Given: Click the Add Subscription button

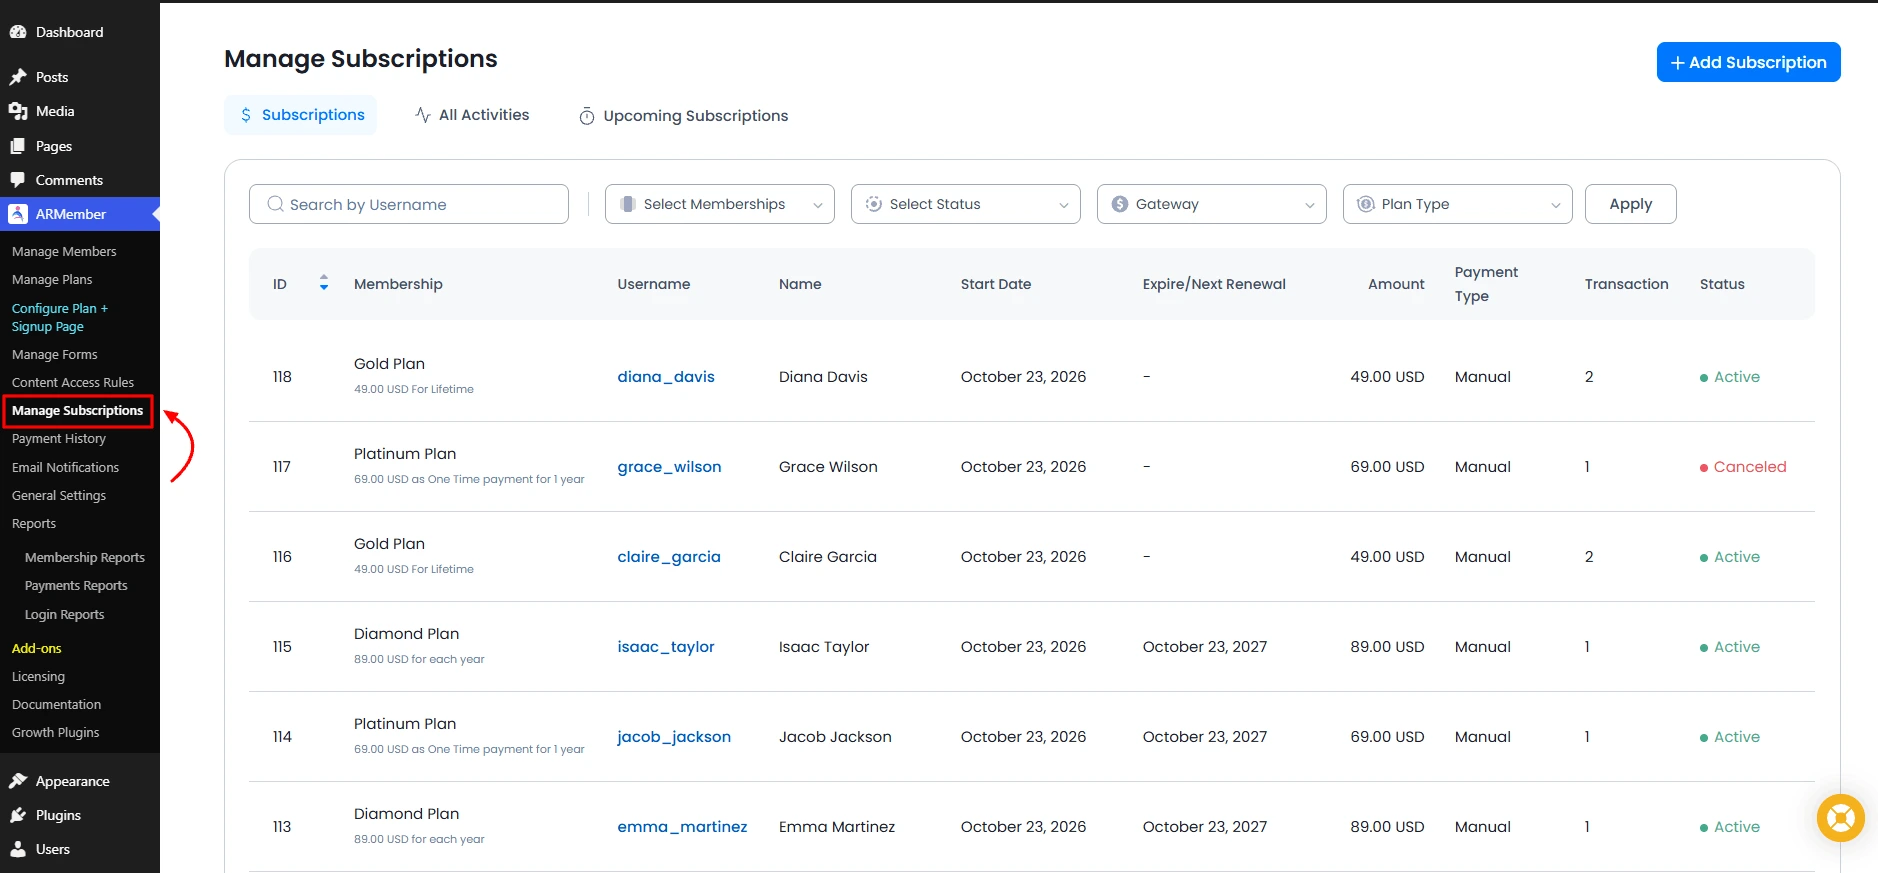Looking at the screenshot, I should (x=1748, y=62).
